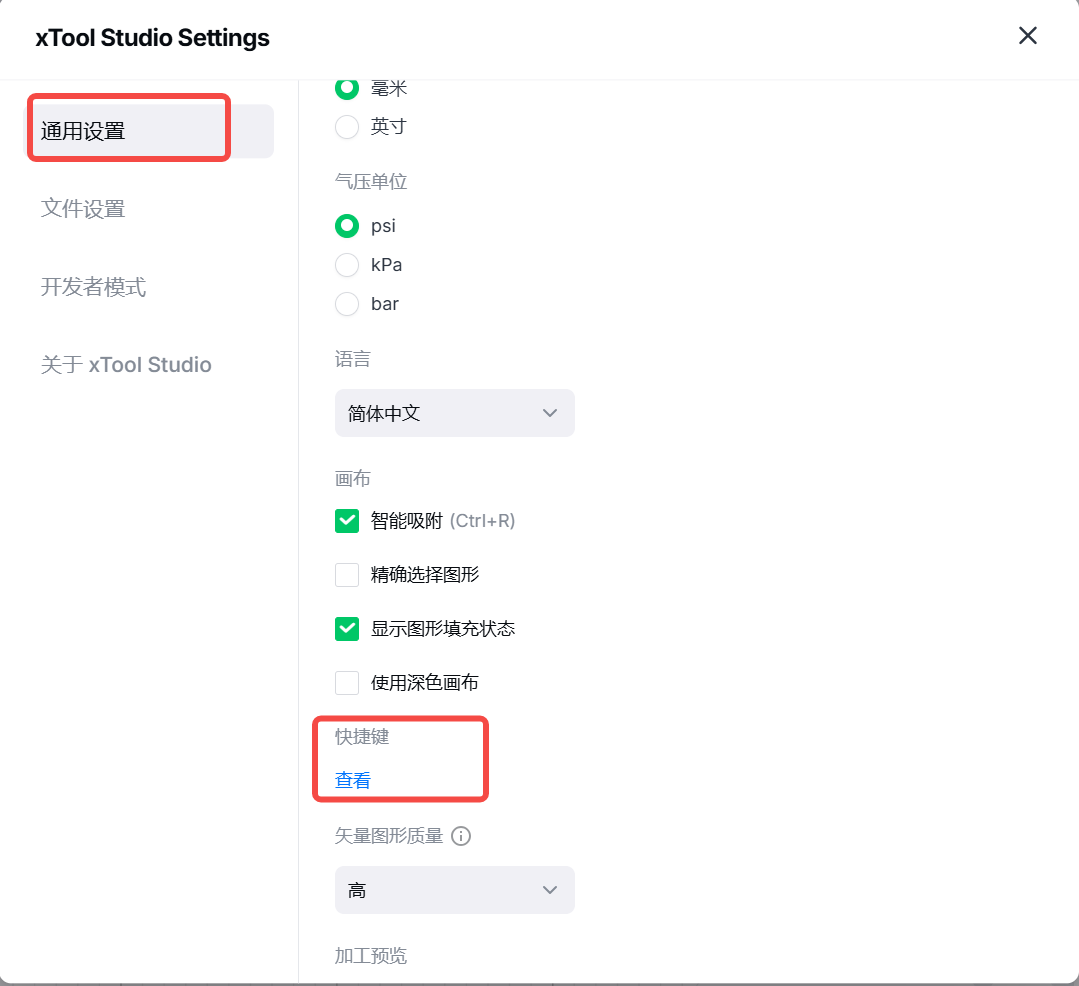Expand the 矢量图形质量 dropdown set to 高
The height and width of the screenshot is (986, 1079).
[454, 890]
